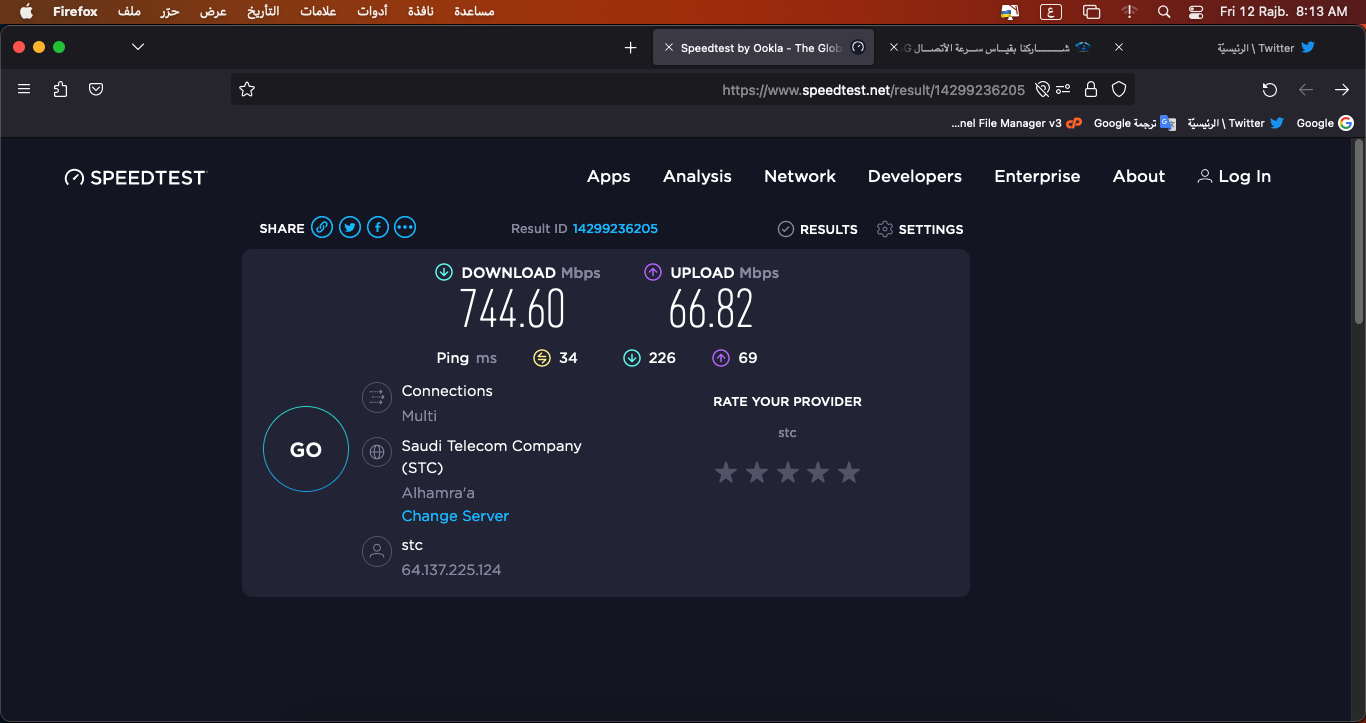Viewport: 1366px width, 723px height.
Task: Share result on Facebook icon
Action: pos(377,228)
